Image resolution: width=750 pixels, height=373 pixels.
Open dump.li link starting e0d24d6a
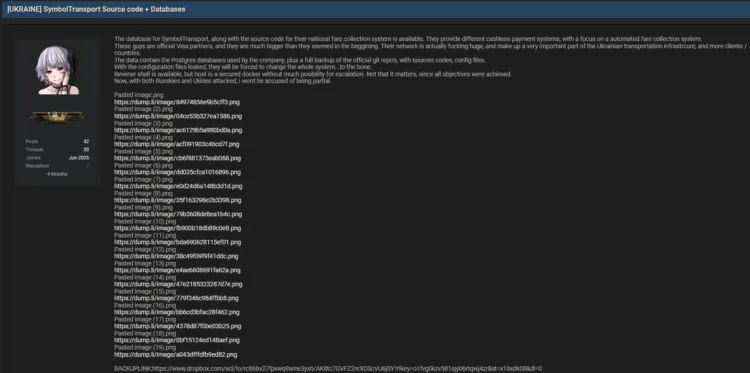coord(178,186)
